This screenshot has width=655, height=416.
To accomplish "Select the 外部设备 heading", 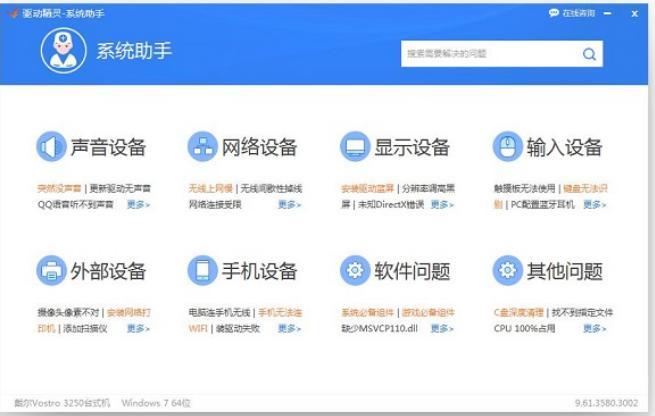I will click(108, 271).
